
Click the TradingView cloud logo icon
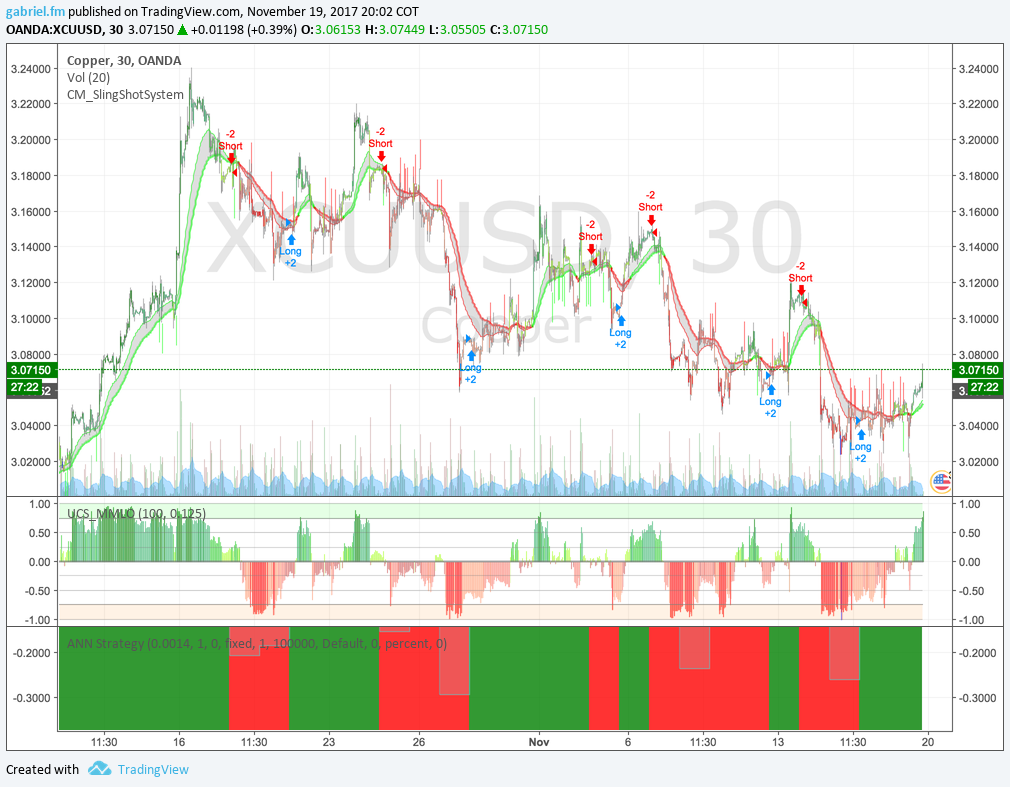pos(99,768)
